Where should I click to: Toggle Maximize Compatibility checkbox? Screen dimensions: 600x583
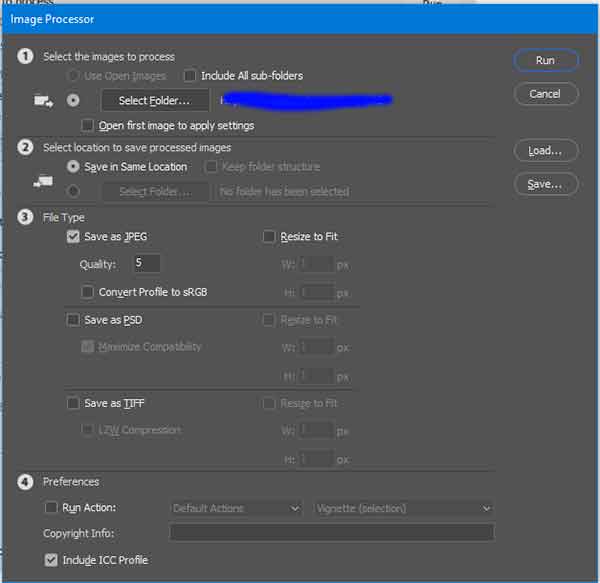pyautogui.click(x=87, y=347)
